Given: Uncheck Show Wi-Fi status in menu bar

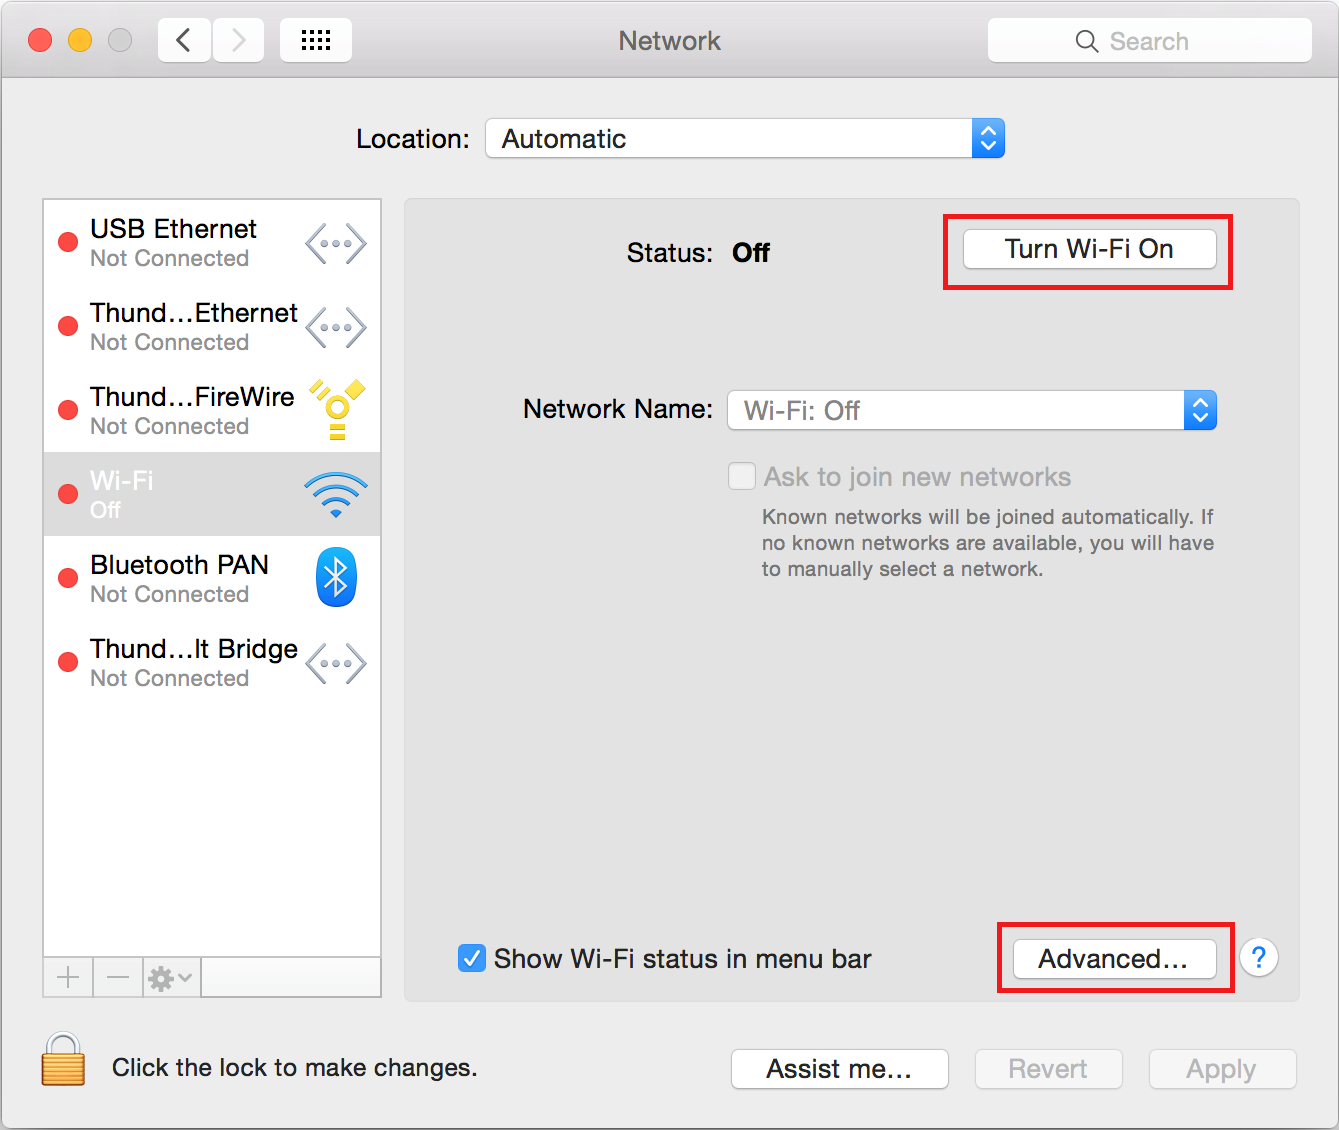Looking at the screenshot, I should click(472, 959).
